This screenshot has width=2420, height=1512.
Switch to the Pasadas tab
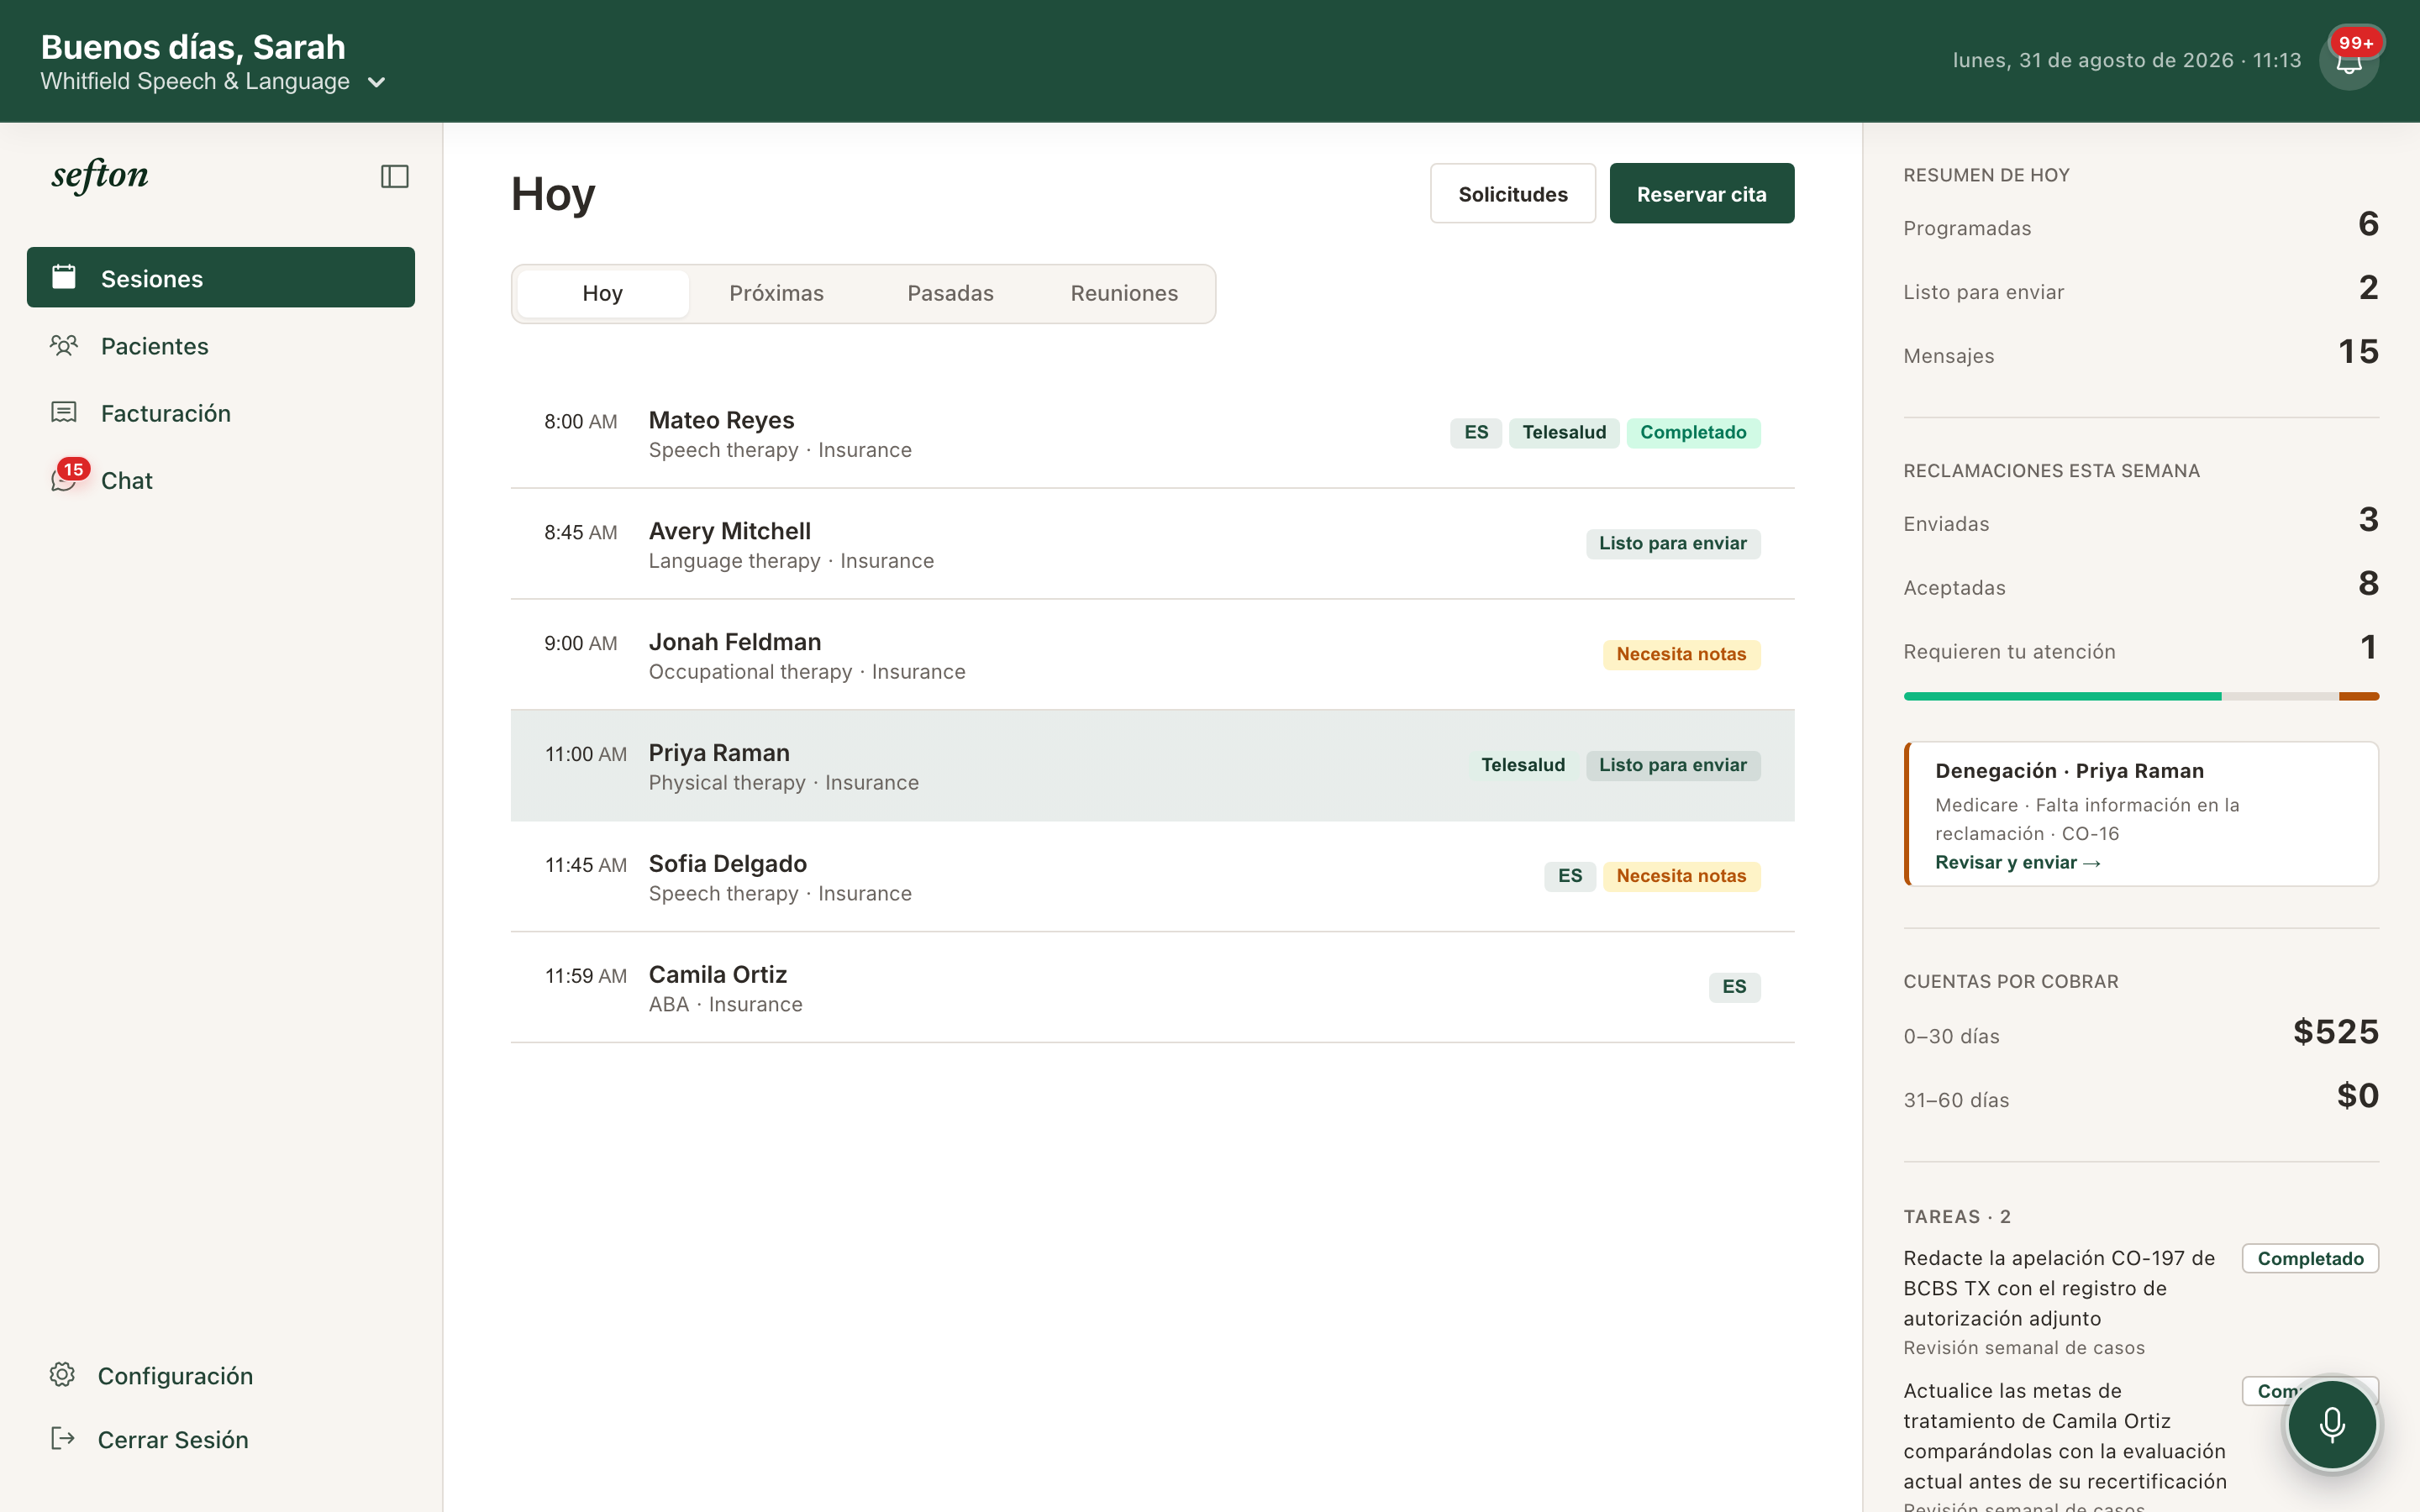click(950, 294)
